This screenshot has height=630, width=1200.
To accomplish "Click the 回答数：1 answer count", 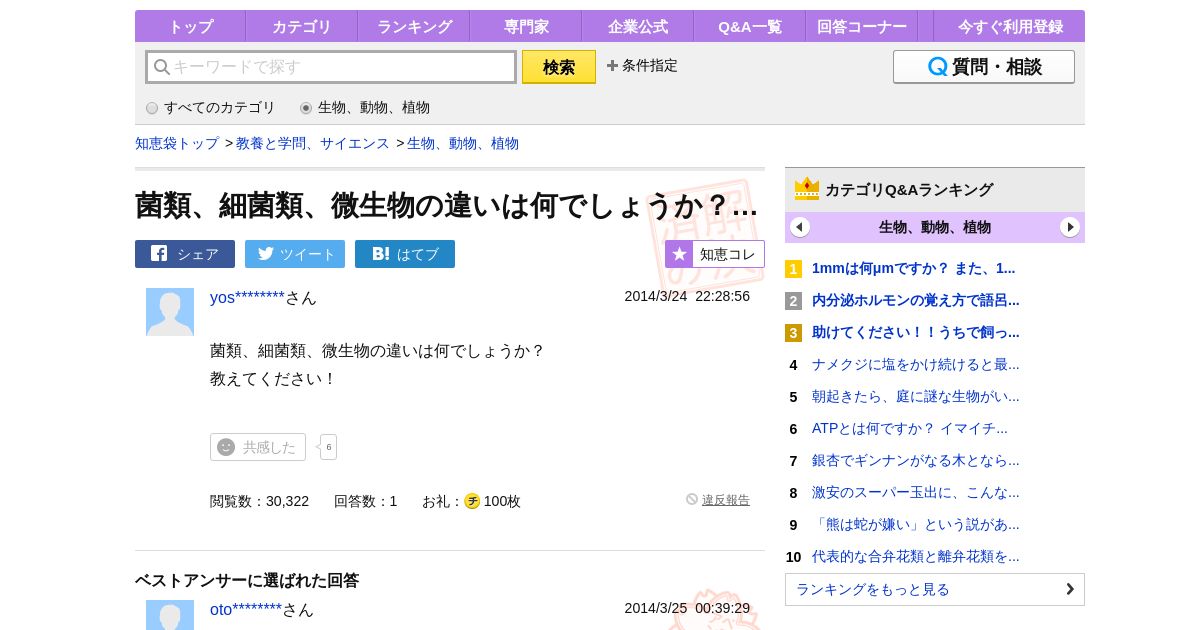I will (366, 501).
